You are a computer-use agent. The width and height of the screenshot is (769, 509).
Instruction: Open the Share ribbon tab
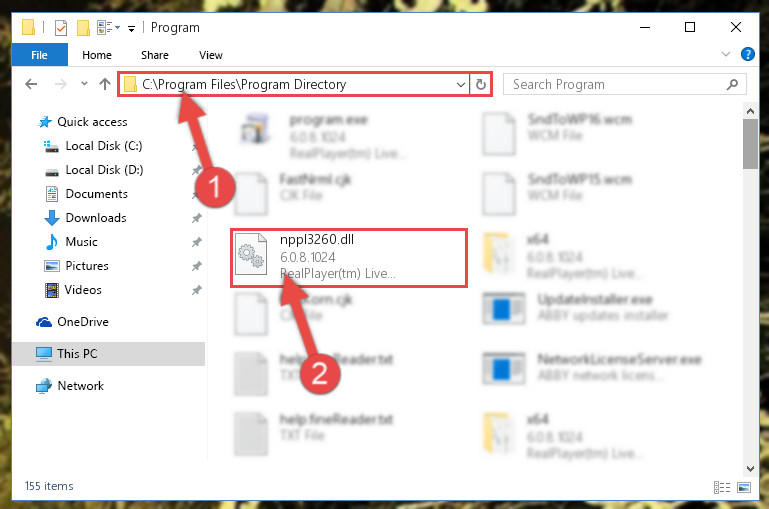pyautogui.click(x=154, y=55)
